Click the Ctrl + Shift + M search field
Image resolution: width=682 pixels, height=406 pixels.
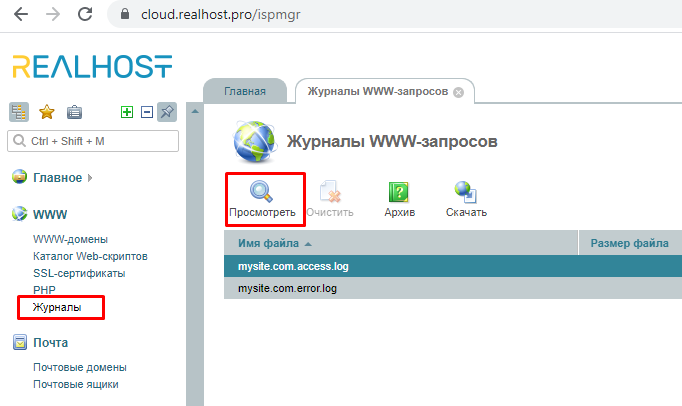tap(93, 141)
